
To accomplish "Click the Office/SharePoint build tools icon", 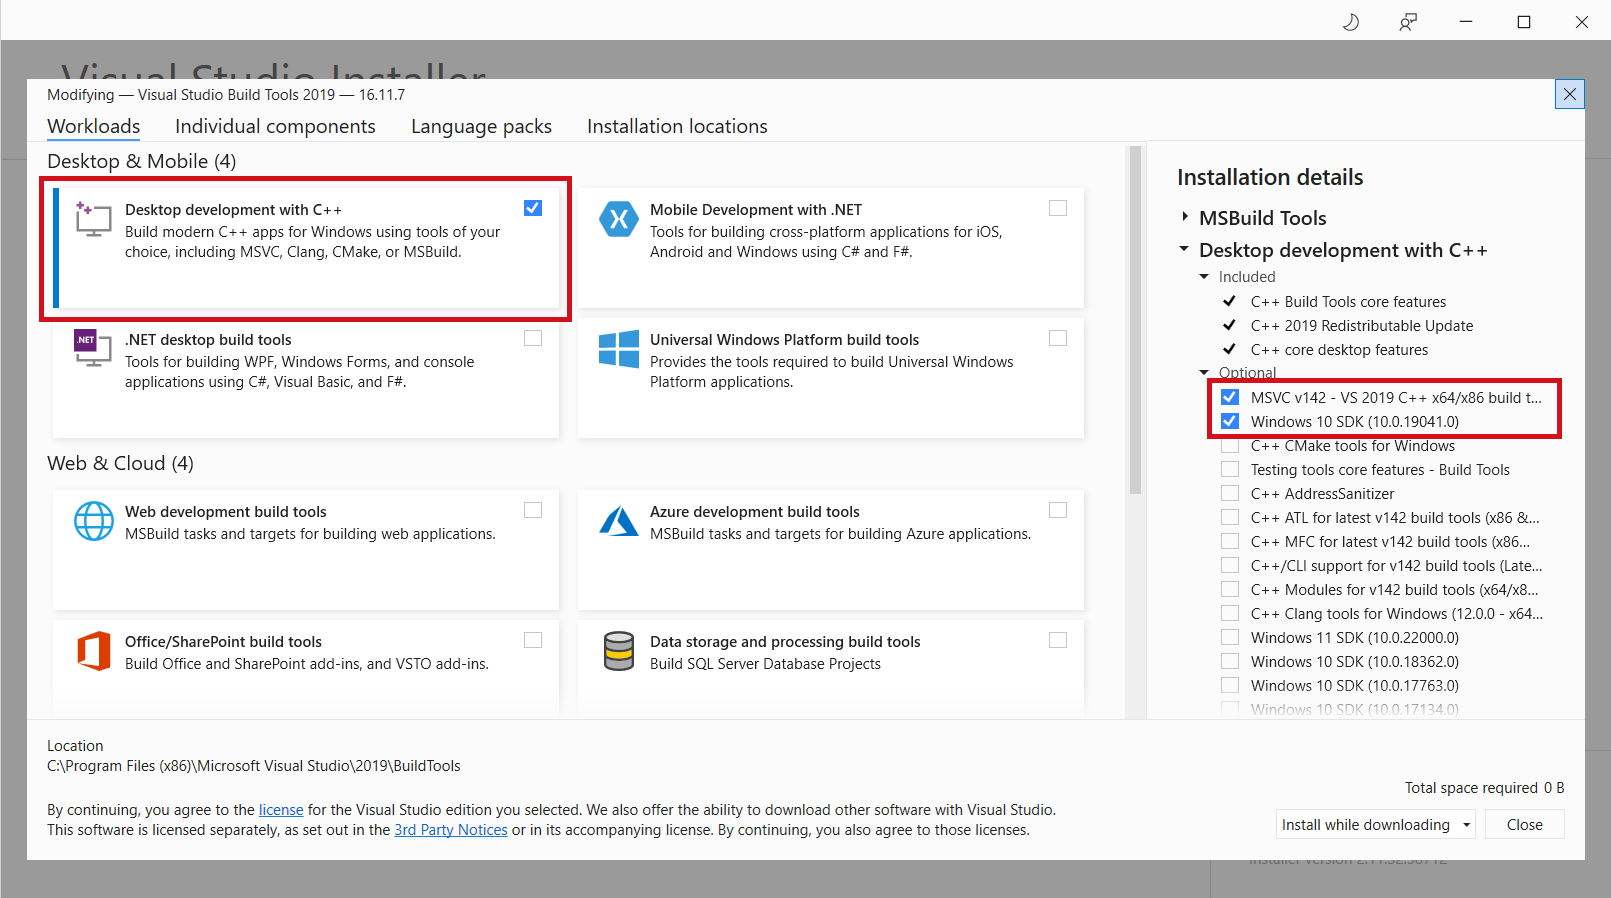I will pos(94,651).
